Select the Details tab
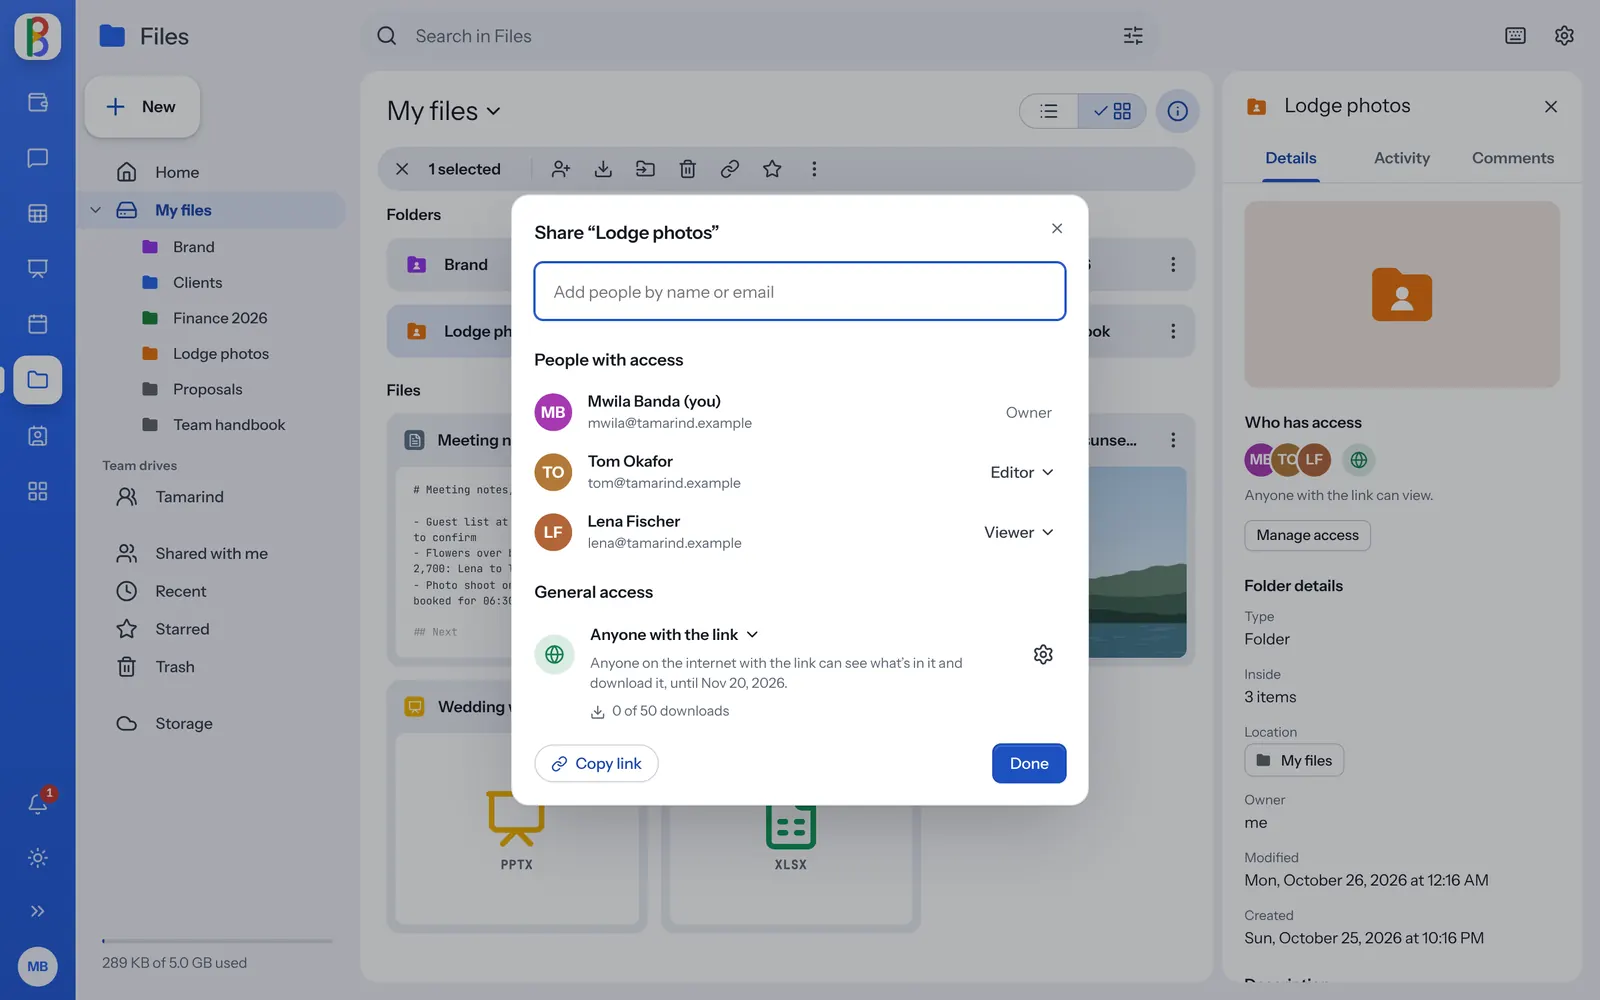This screenshot has height=1000, width=1600. point(1291,158)
